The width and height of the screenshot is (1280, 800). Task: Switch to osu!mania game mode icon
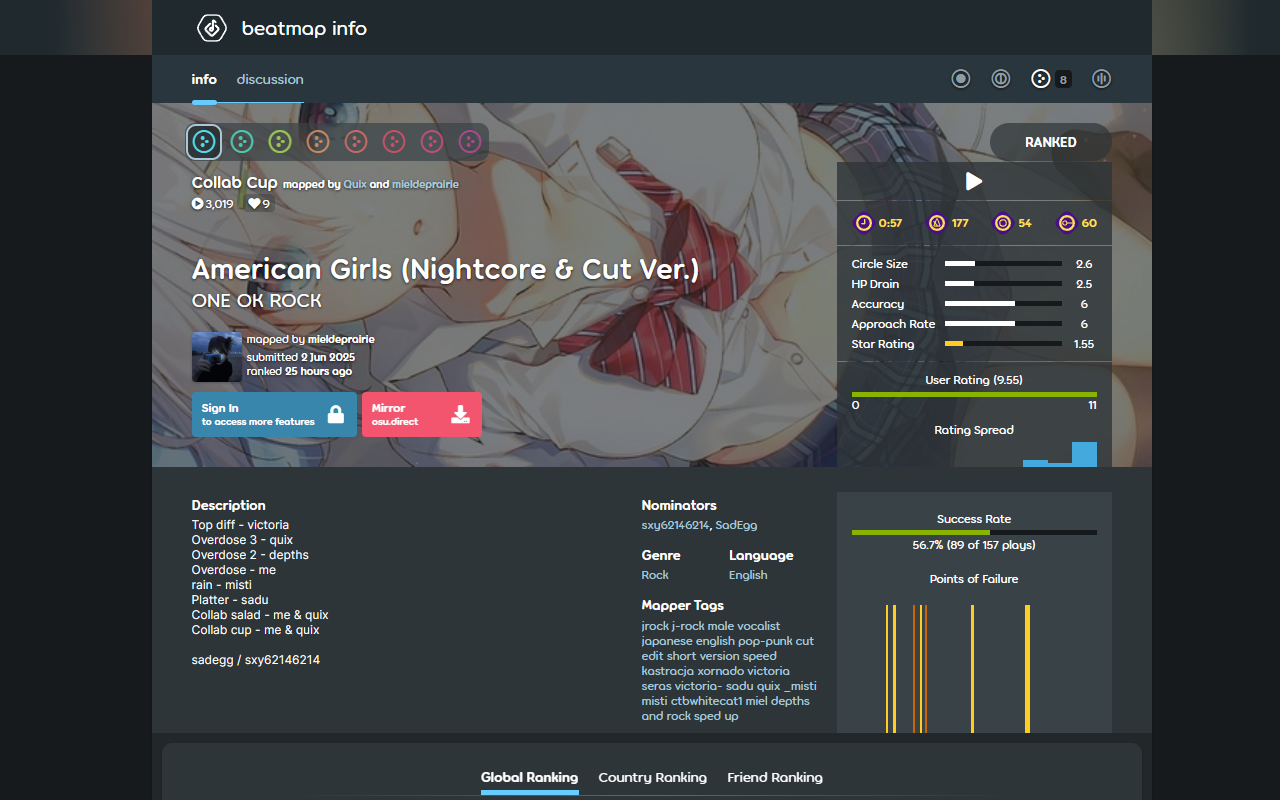[x=1102, y=79]
